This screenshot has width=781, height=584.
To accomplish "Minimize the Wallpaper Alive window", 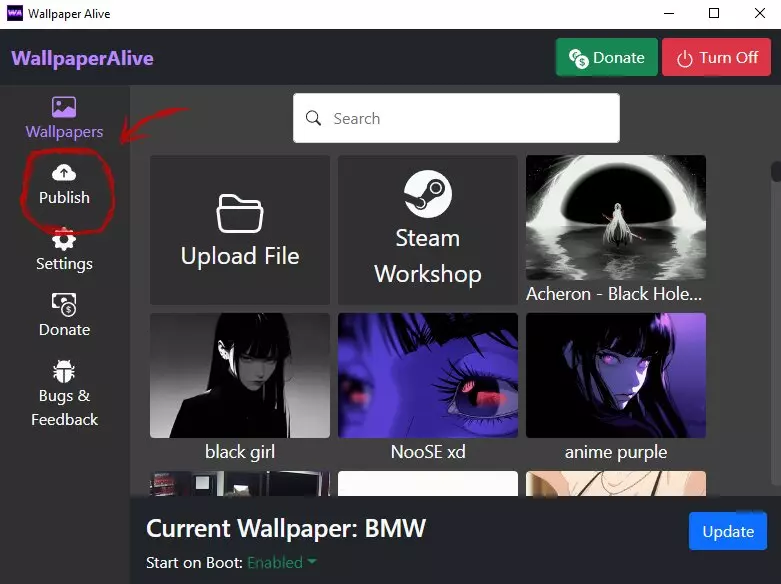I will pyautogui.click(x=669, y=13).
